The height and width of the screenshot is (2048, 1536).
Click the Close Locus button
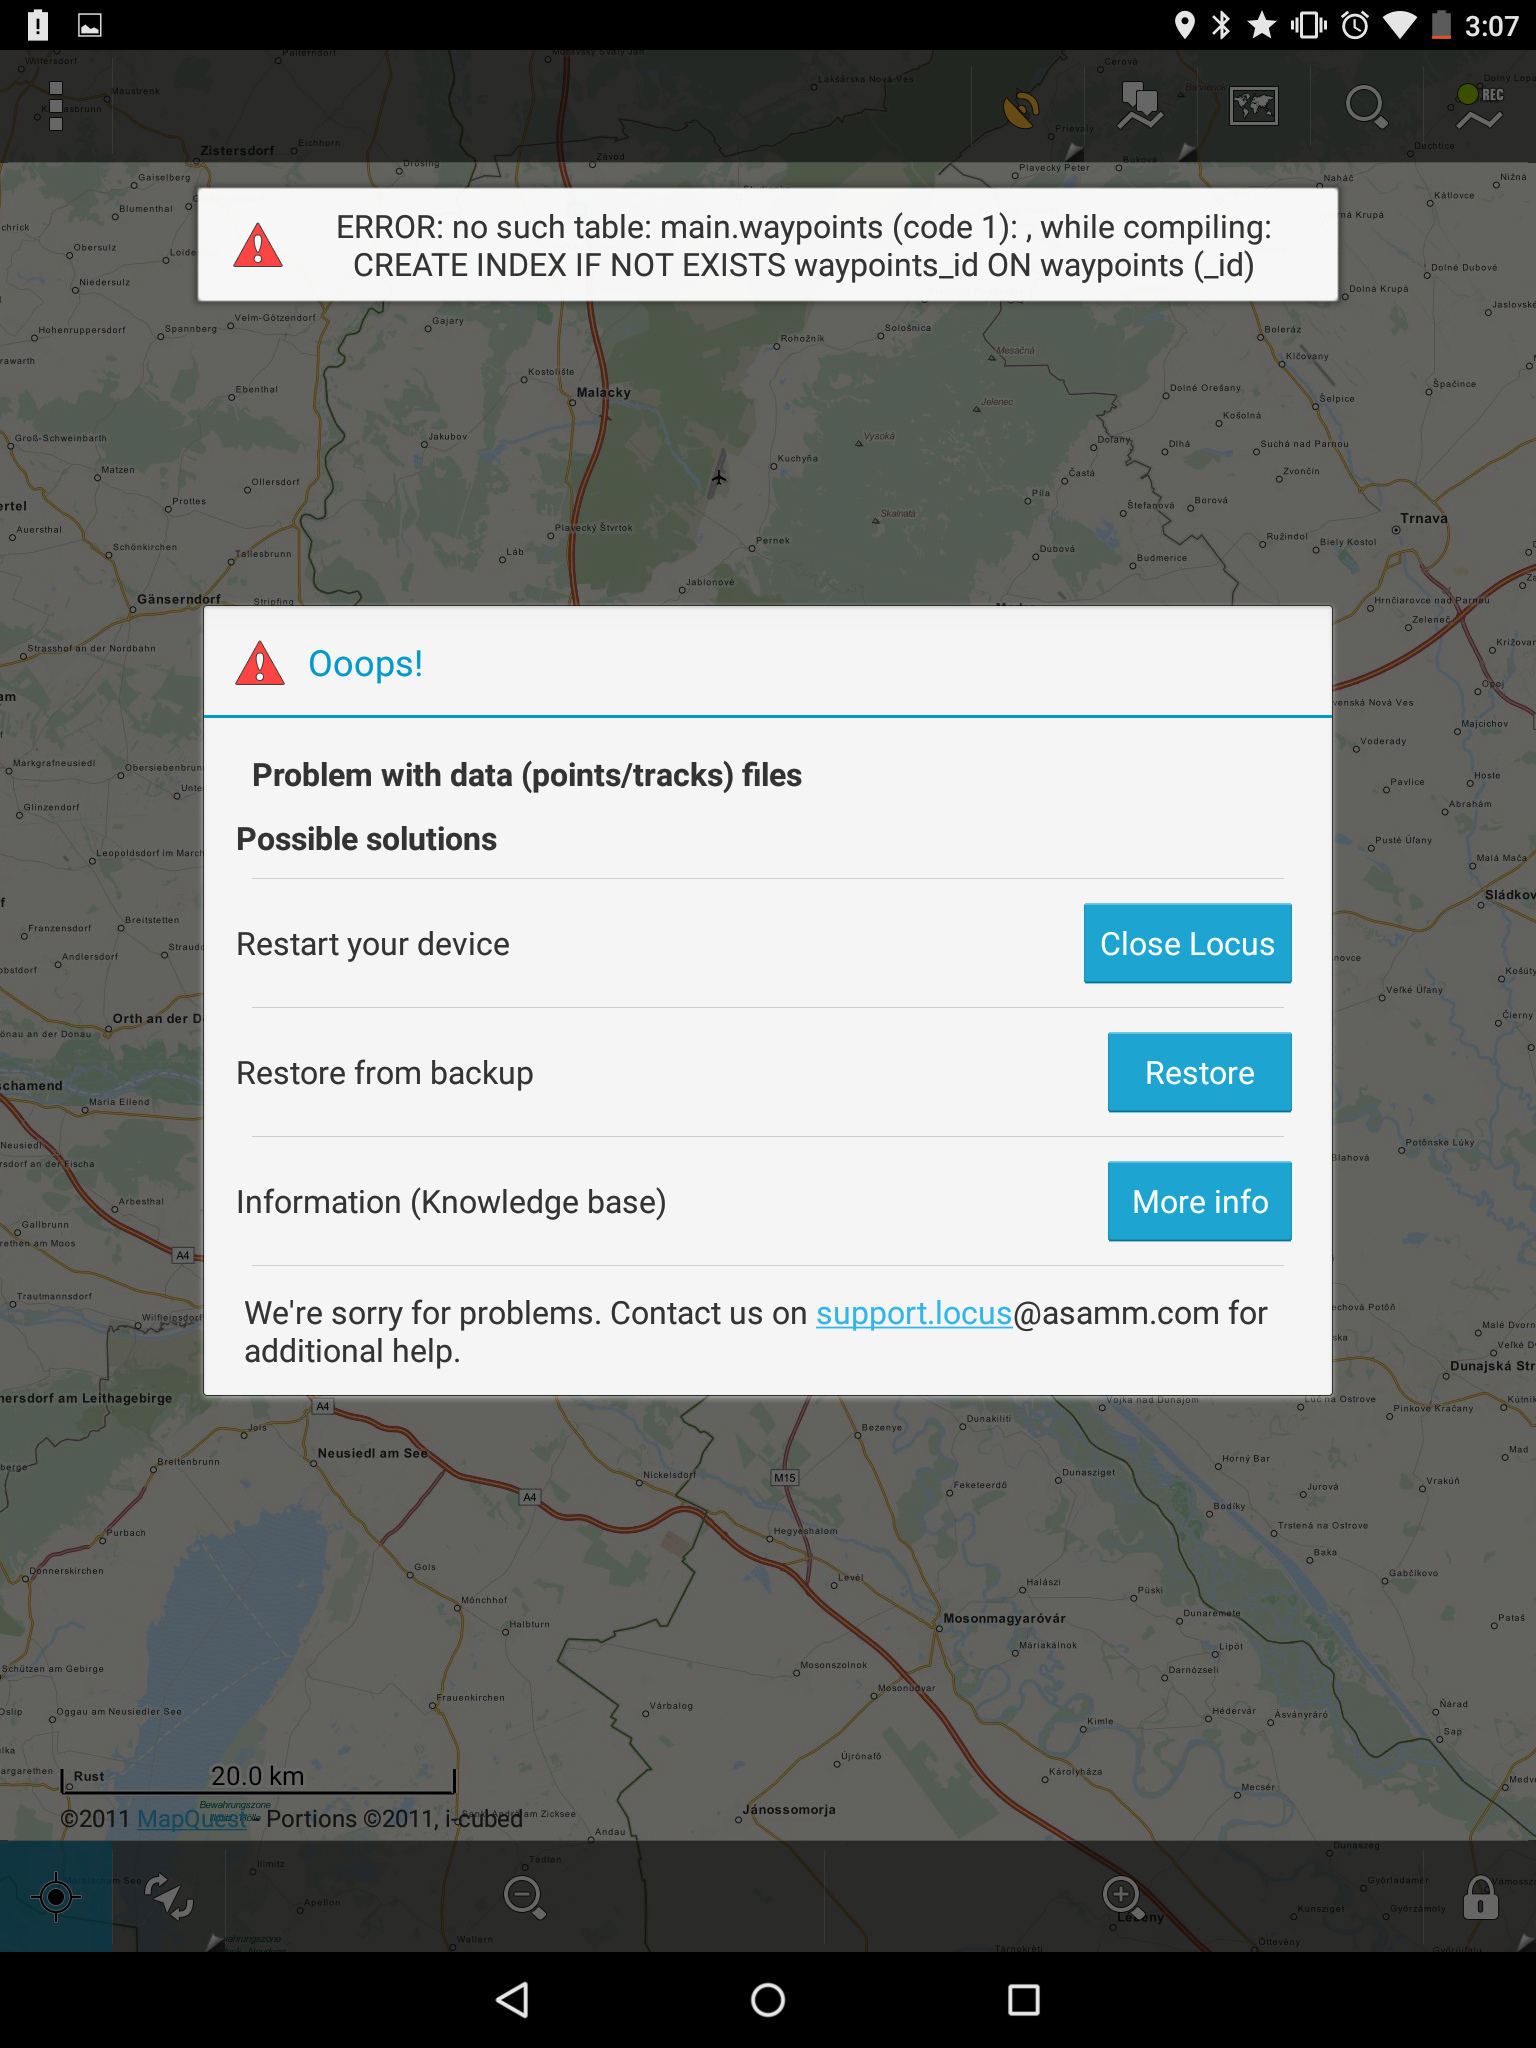coord(1188,943)
